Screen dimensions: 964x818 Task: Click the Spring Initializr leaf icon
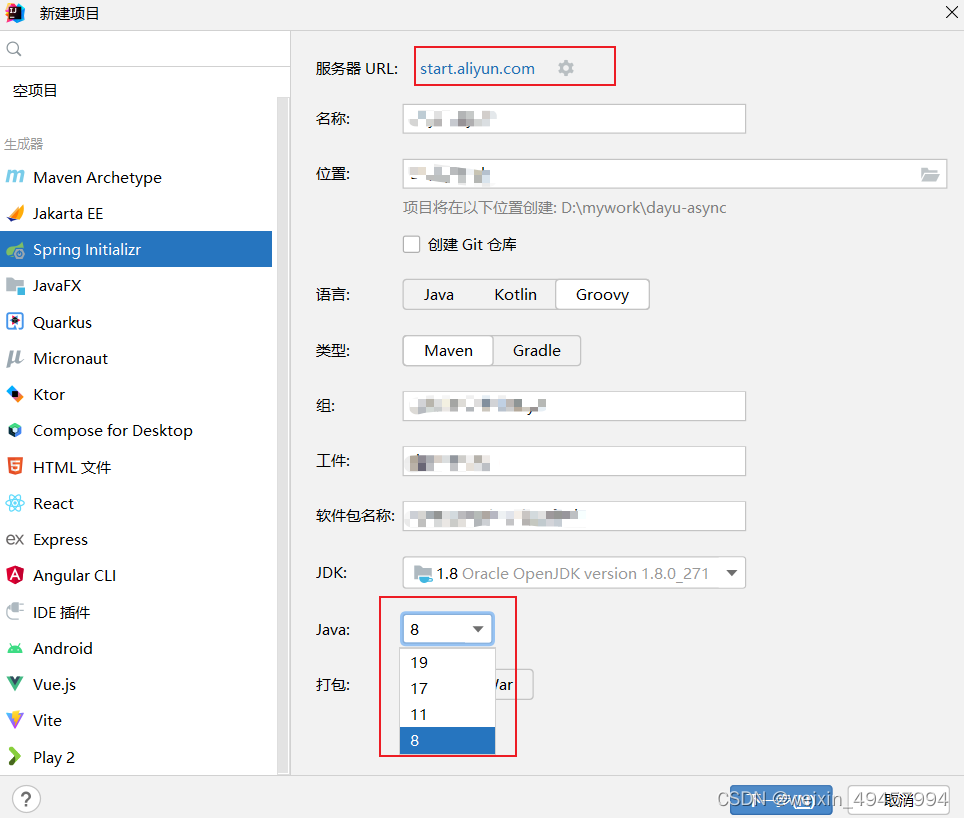[15, 250]
